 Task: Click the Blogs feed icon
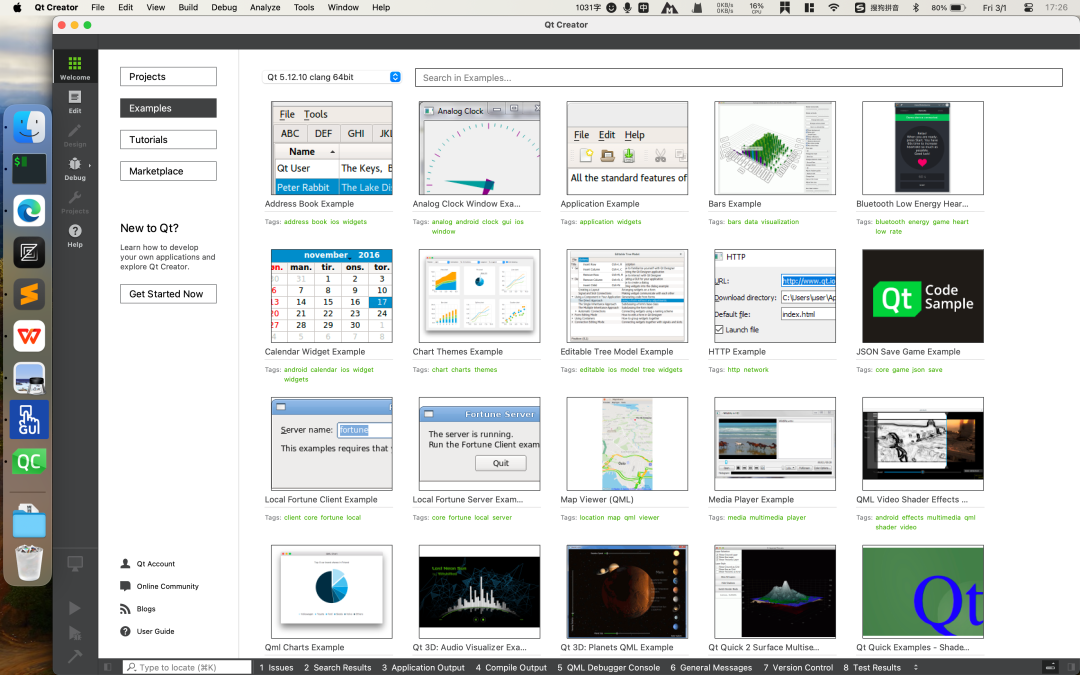125,609
